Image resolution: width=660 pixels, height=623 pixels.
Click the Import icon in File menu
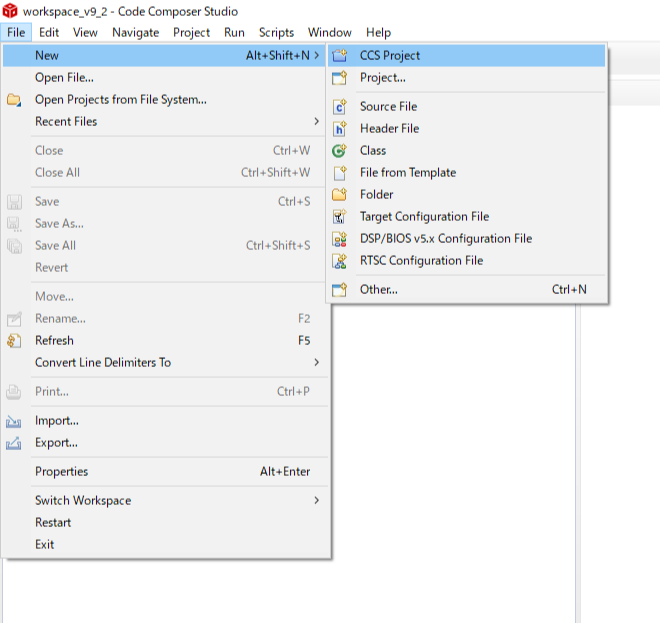pos(14,421)
